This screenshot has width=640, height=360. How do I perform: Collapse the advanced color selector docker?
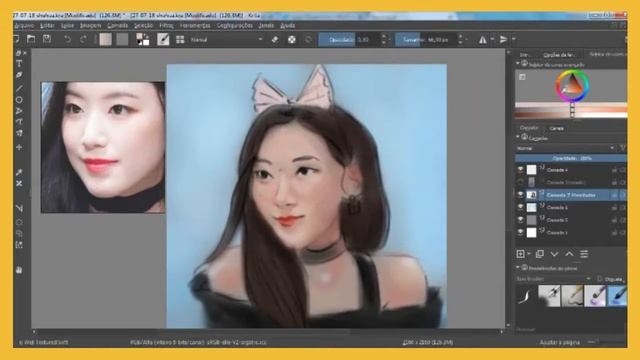518,64
